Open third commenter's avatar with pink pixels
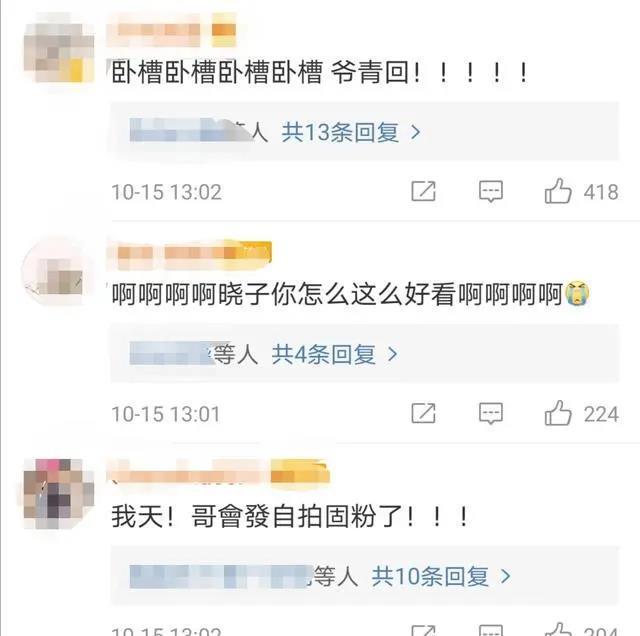Image resolution: width=640 pixels, height=636 pixels. [58, 494]
